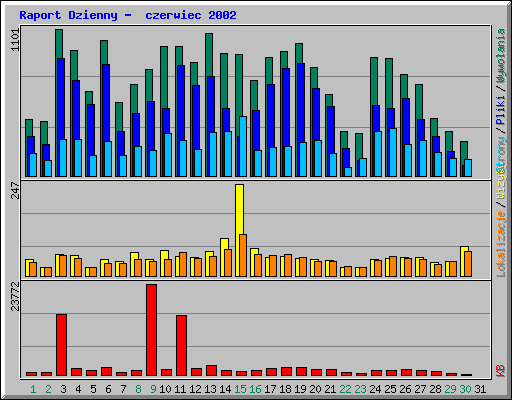Click the 1101 y-axis scale value
This screenshot has height=400, width=512.
click(x=15, y=40)
